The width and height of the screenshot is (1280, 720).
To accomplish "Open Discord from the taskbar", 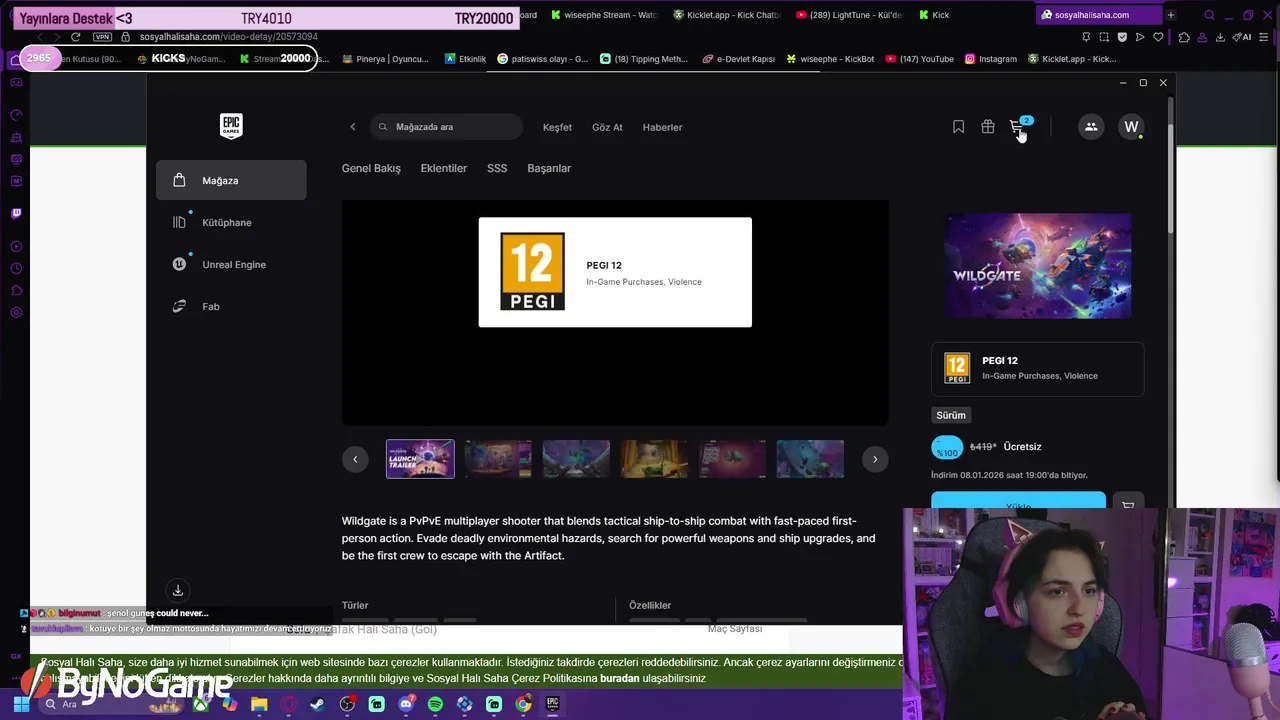I will [406, 704].
